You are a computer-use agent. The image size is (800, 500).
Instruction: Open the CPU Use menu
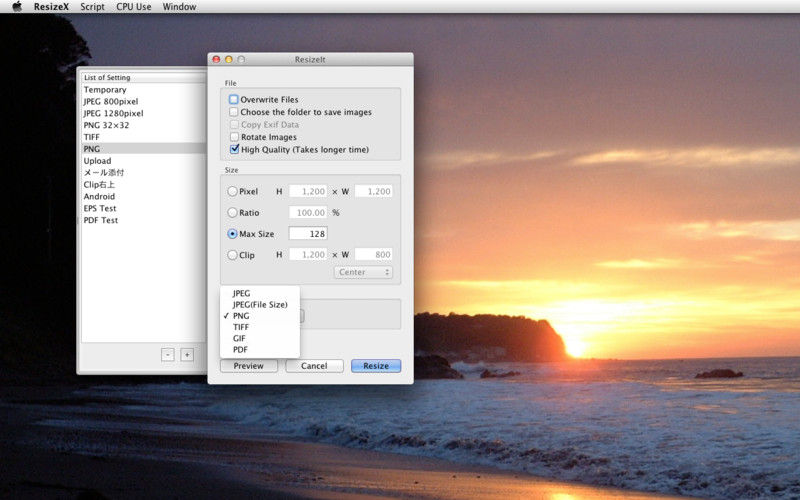pos(134,7)
